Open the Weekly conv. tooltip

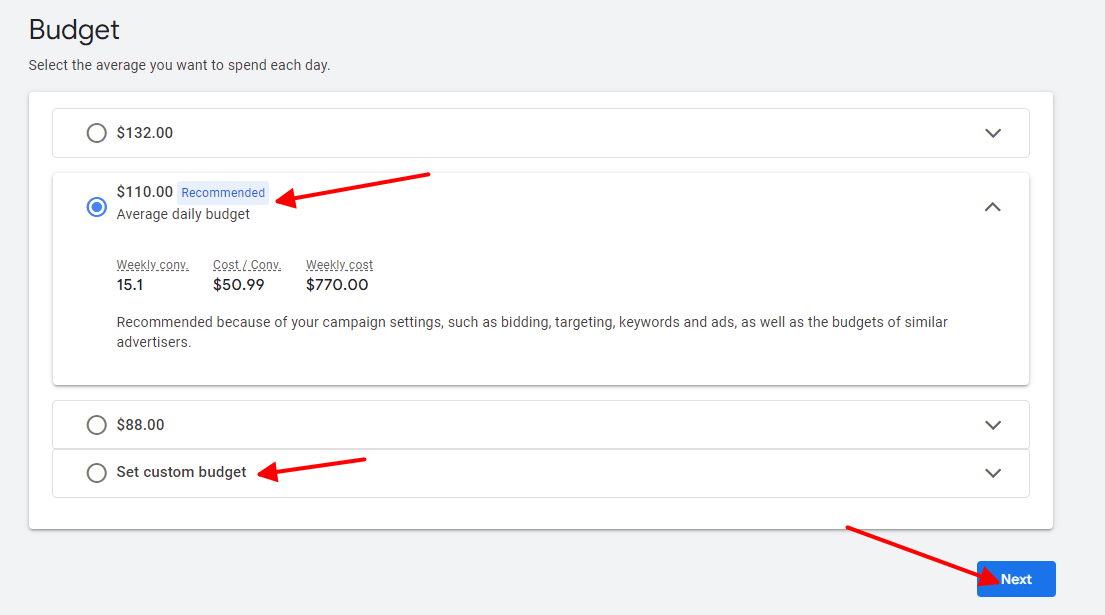152,264
